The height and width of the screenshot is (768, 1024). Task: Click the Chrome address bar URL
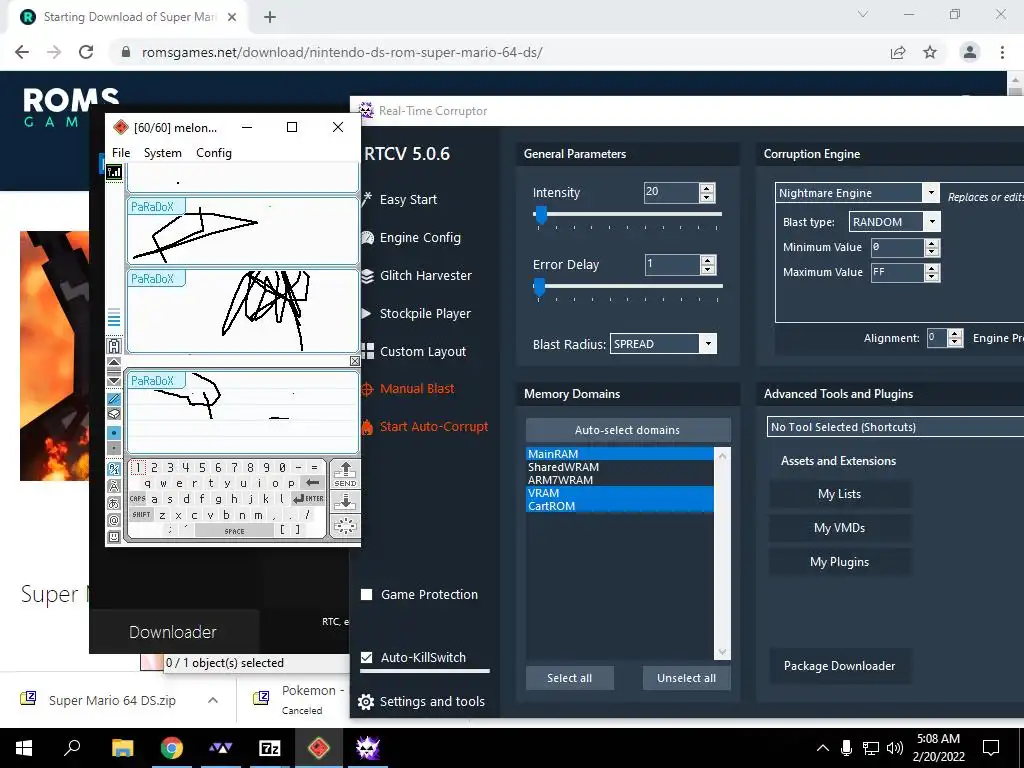pyautogui.click(x=342, y=52)
